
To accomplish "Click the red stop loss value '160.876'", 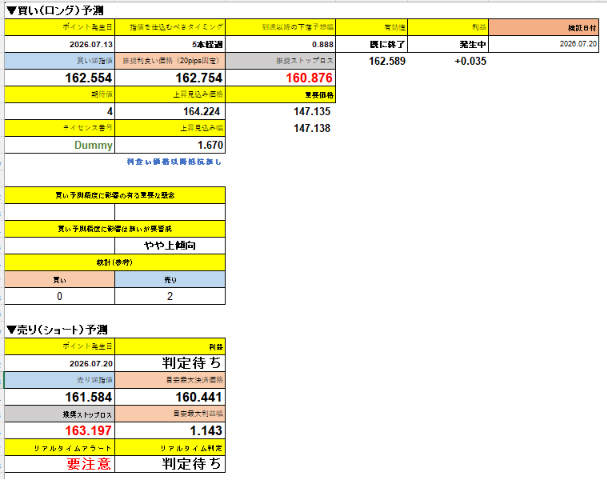I will point(281,78).
